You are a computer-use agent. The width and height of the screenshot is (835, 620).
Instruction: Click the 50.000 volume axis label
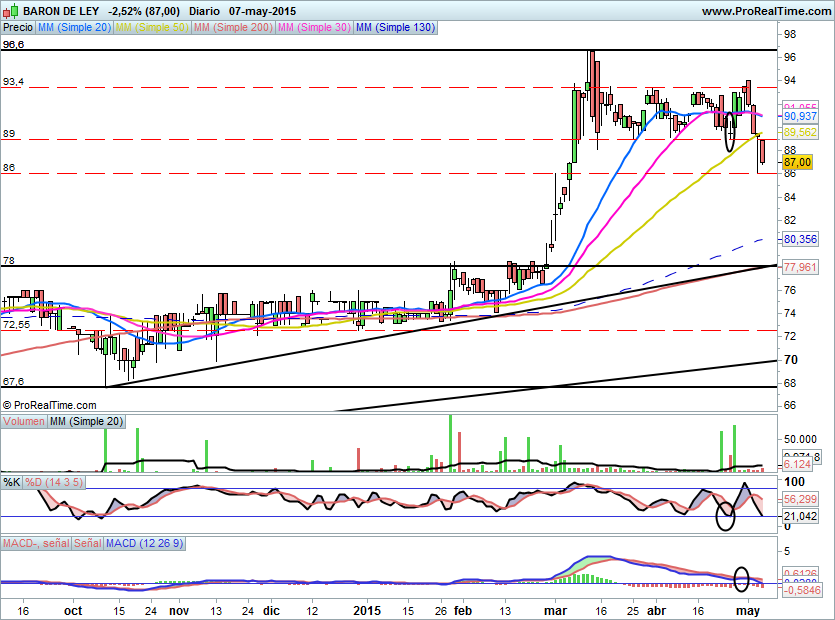click(800, 439)
